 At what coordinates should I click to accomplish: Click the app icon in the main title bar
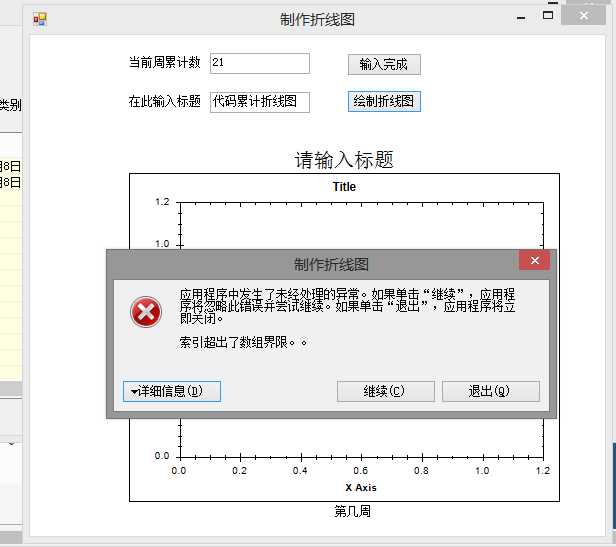(40, 18)
